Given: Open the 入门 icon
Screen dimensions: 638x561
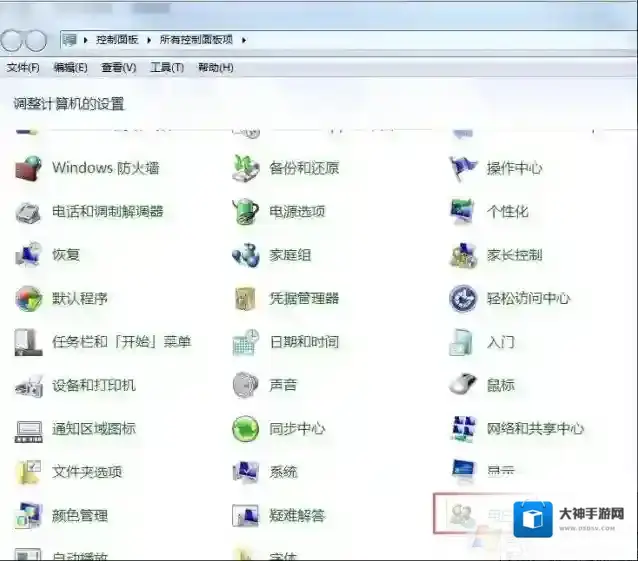Looking at the screenshot, I should coord(461,342).
